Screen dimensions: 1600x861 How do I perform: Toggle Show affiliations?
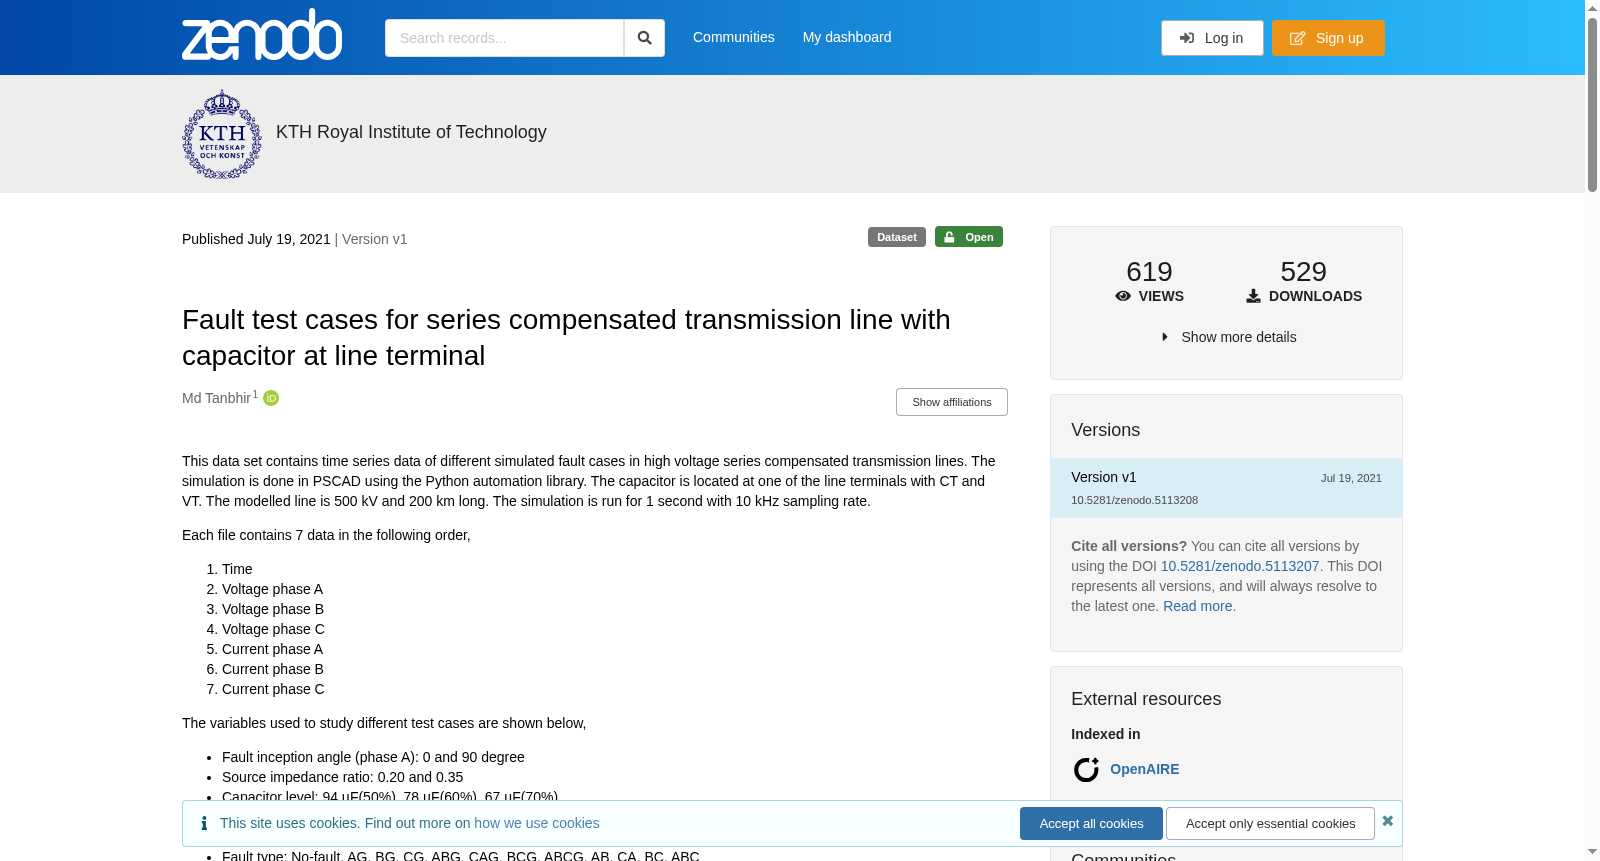point(952,402)
